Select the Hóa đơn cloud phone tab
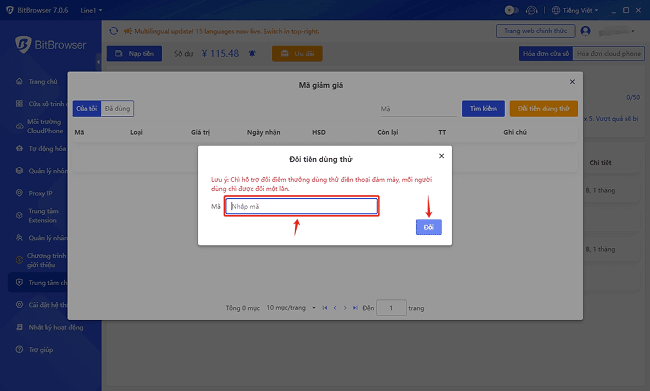 click(x=609, y=53)
